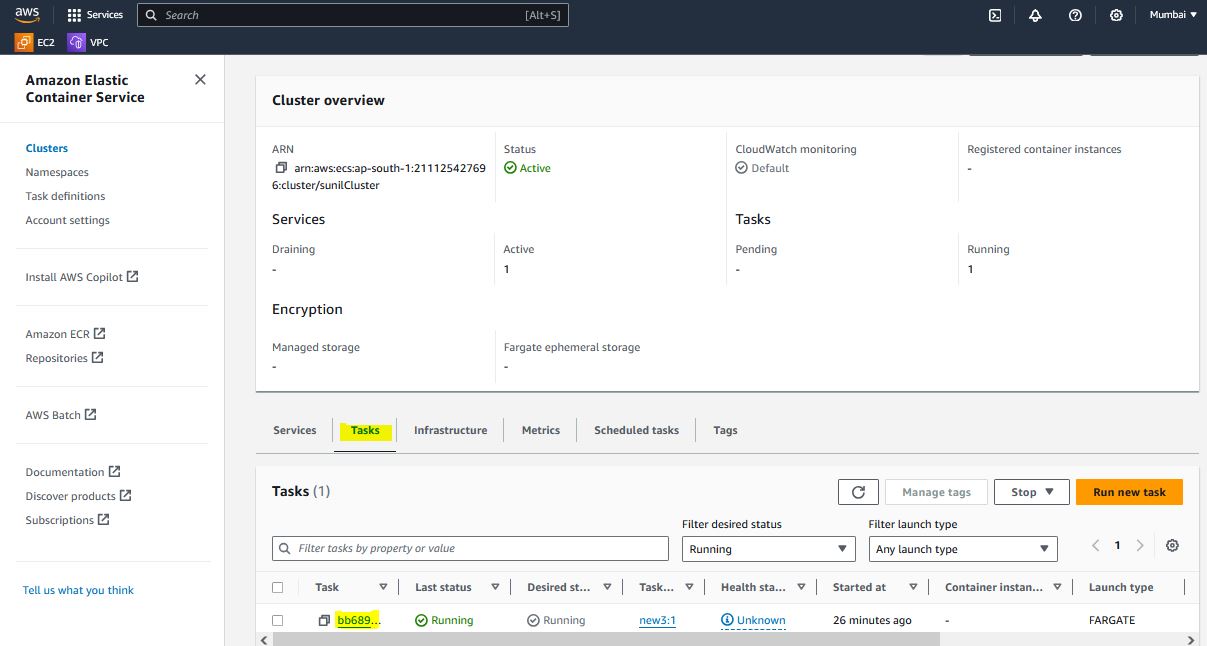The height and width of the screenshot is (646, 1207).
Task: Close the ECS navigation sidebar
Action: [200, 80]
